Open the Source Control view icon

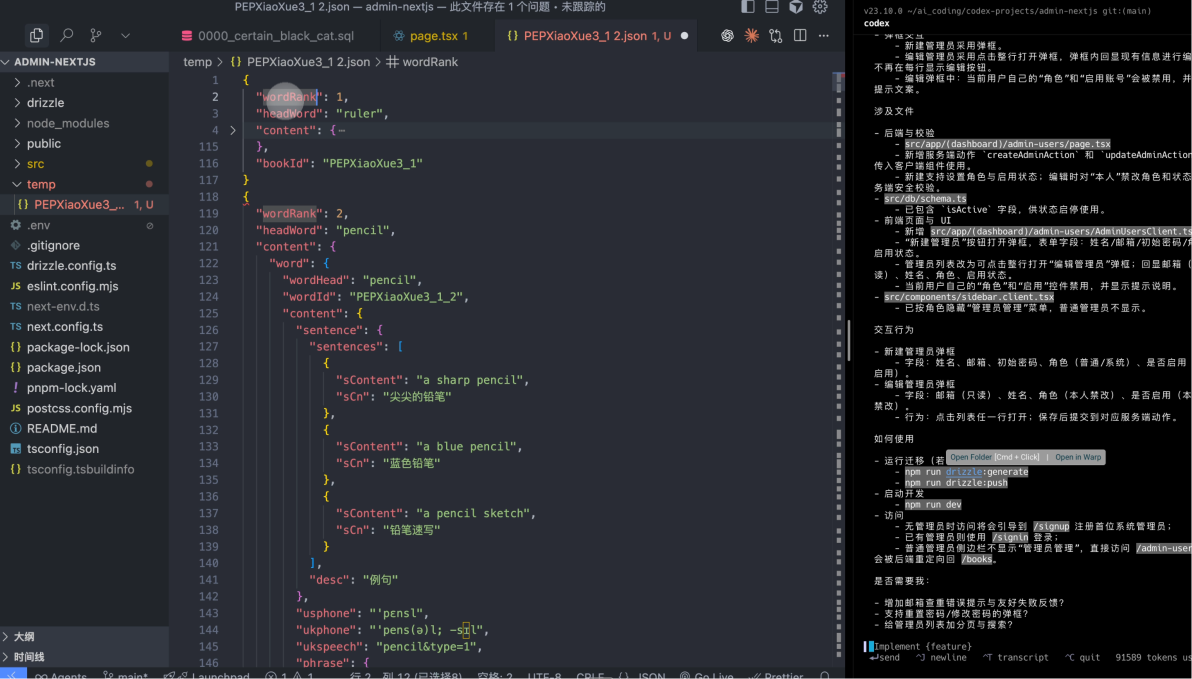96,35
